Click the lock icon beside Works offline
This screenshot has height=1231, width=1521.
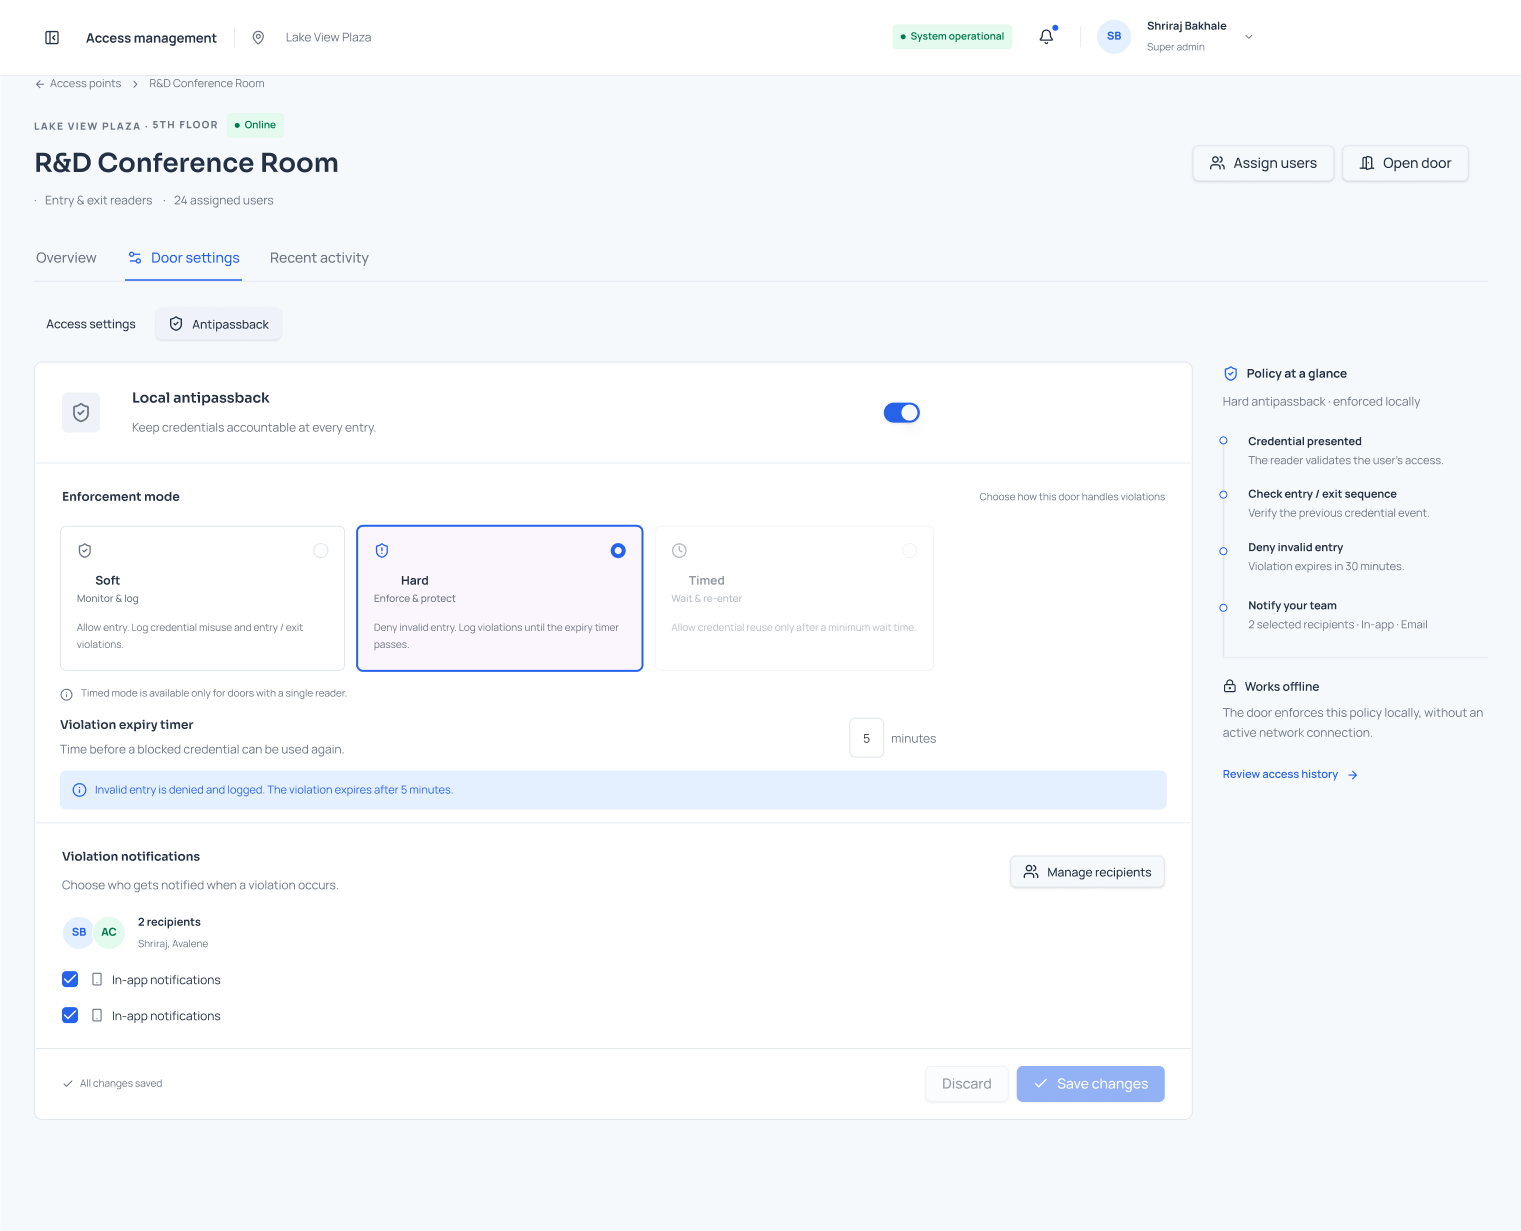[1230, 687]
